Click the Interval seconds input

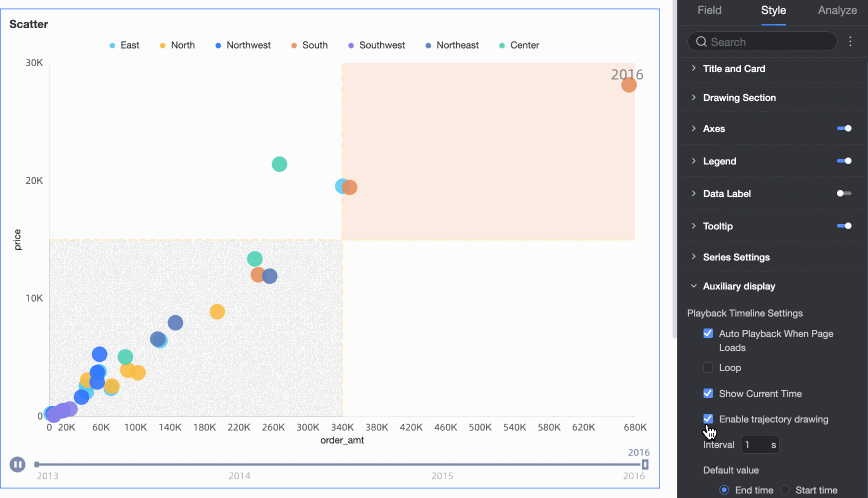[x=760, y=445]
